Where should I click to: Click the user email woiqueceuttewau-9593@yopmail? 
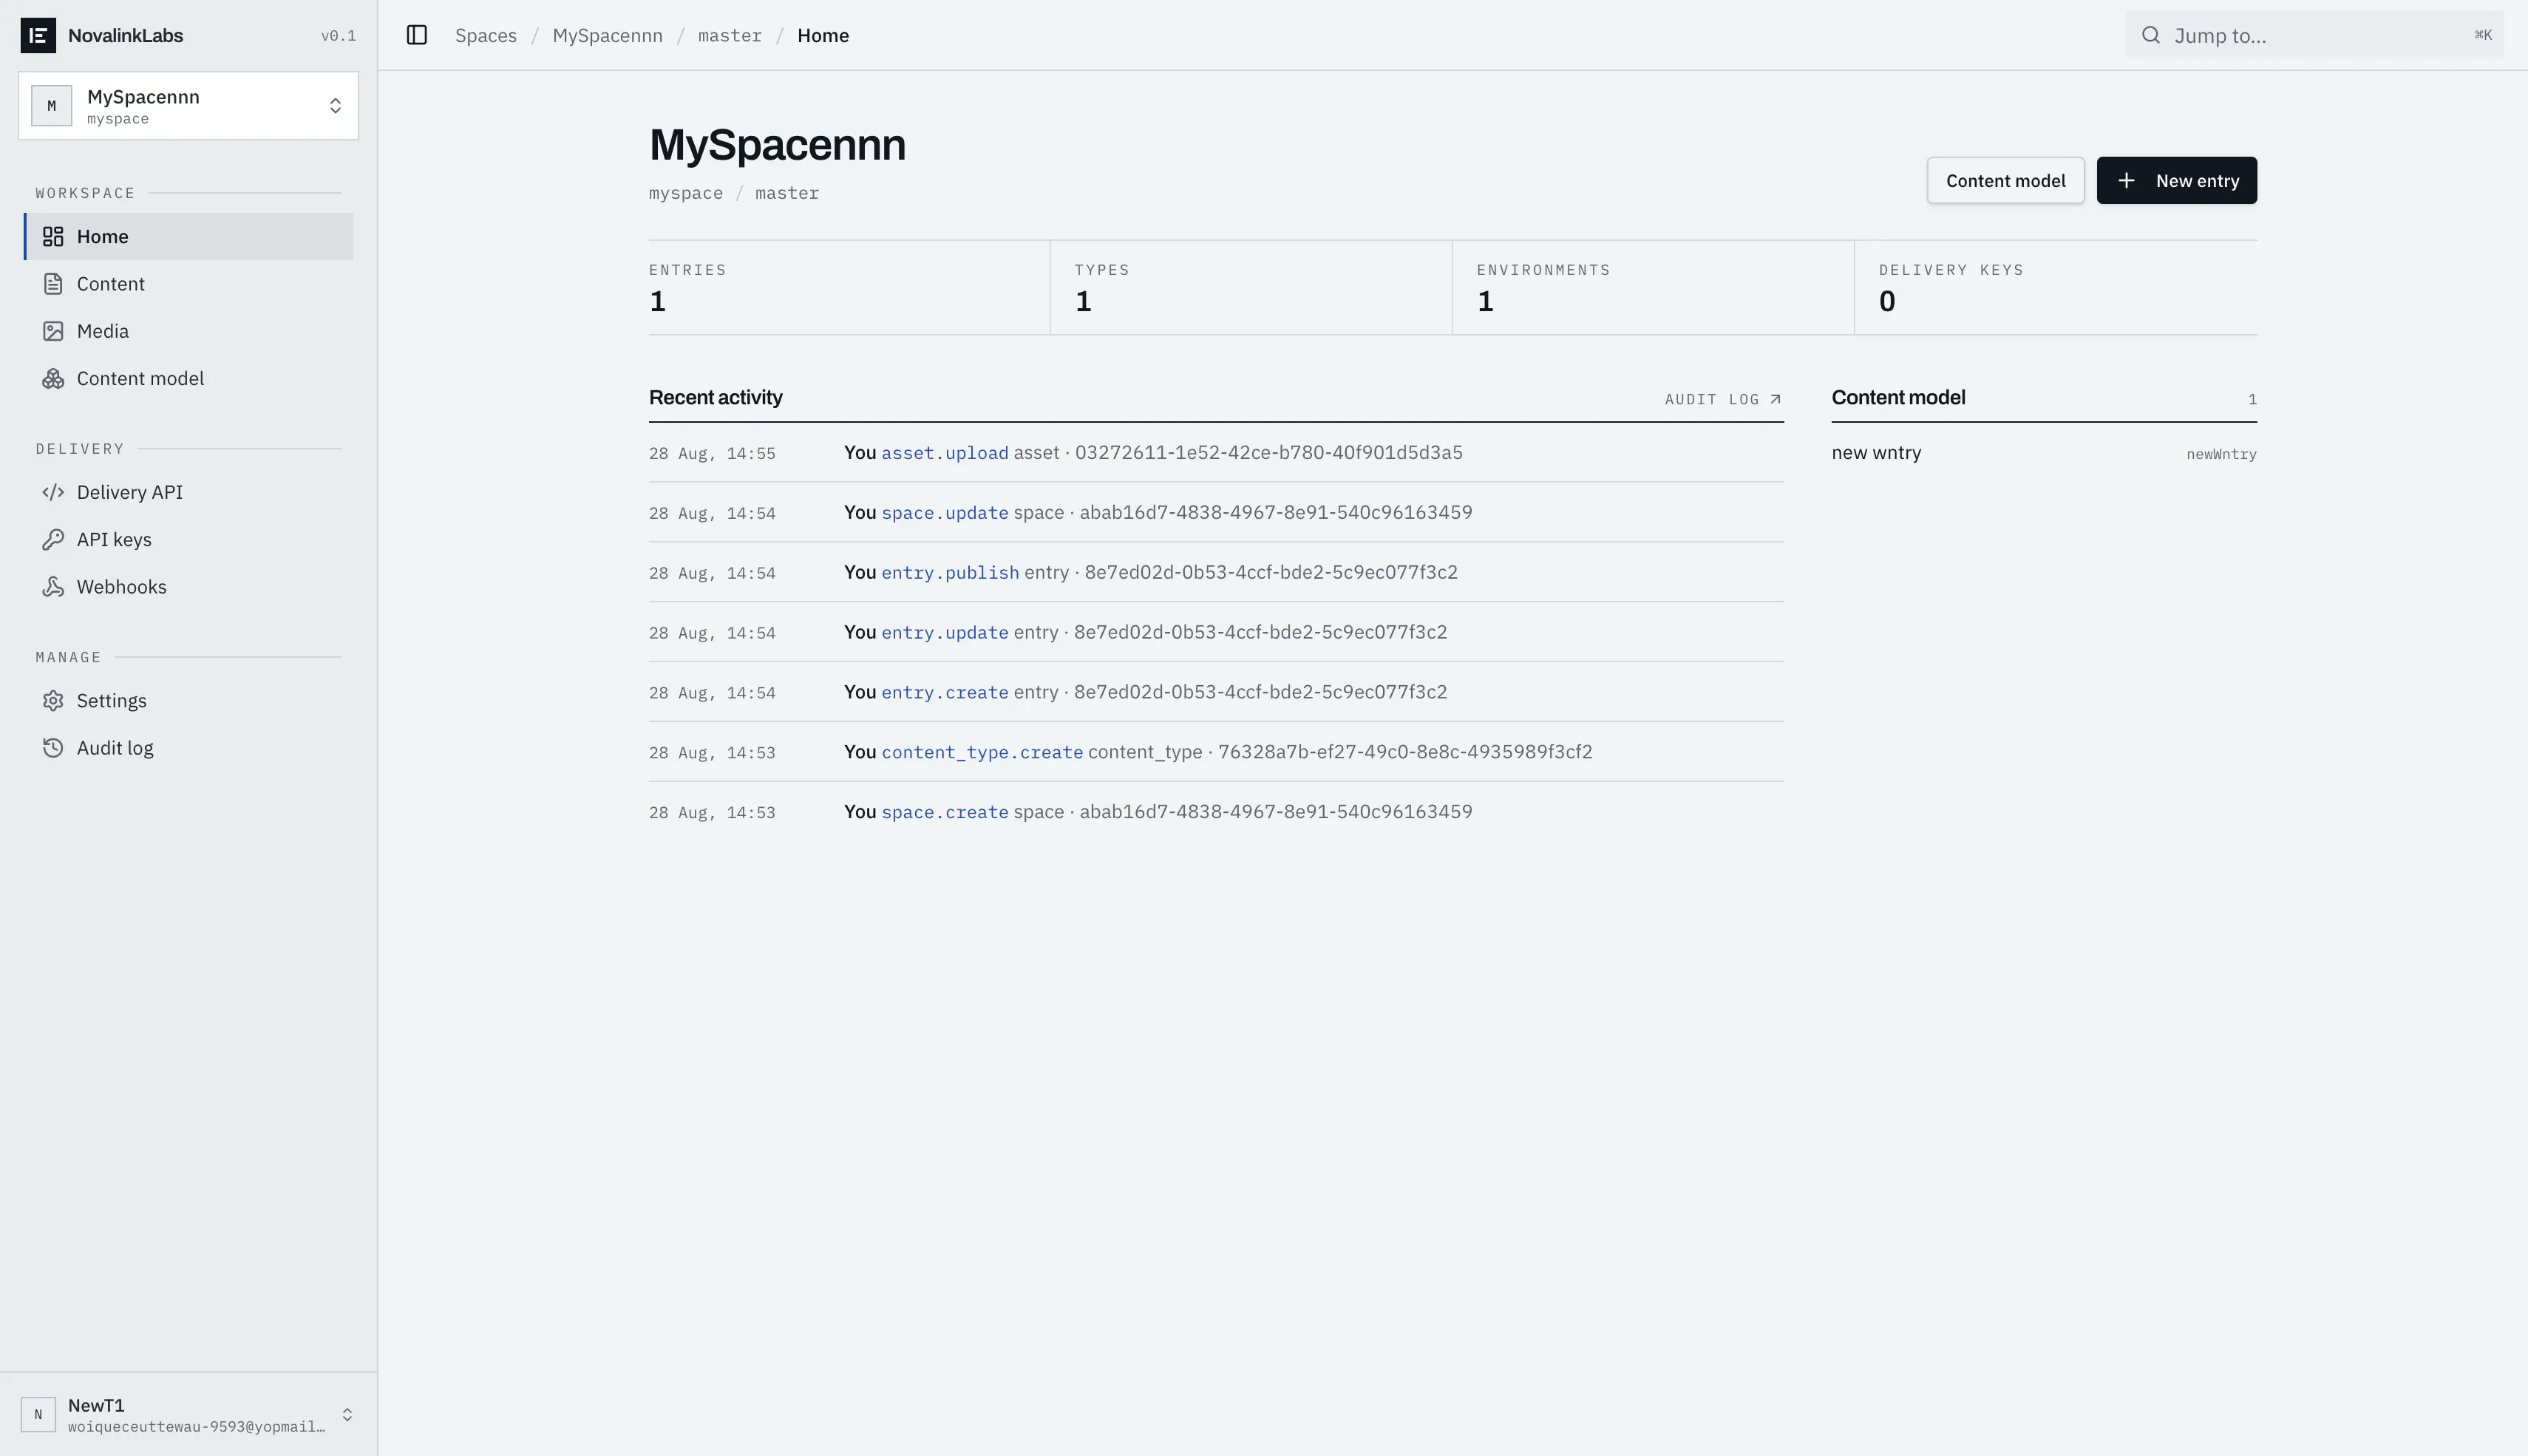(x=196, y=1427)
